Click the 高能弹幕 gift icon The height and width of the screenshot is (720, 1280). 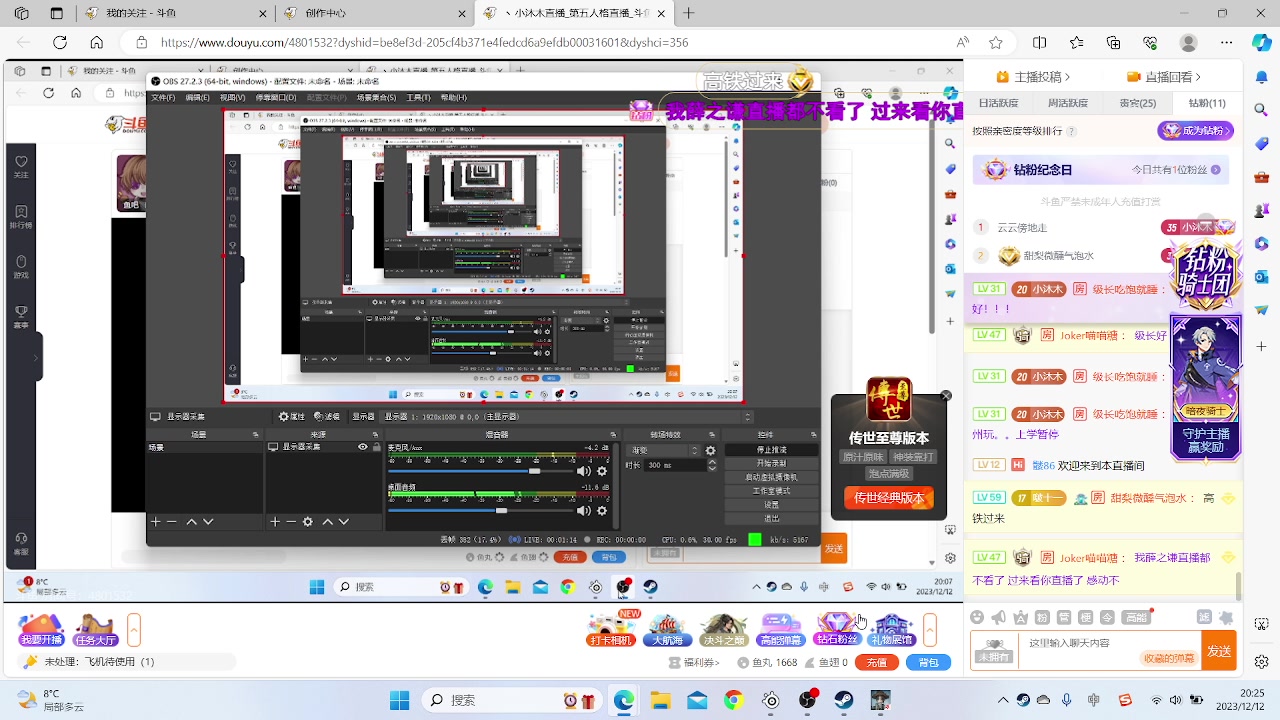click(780, 630)
